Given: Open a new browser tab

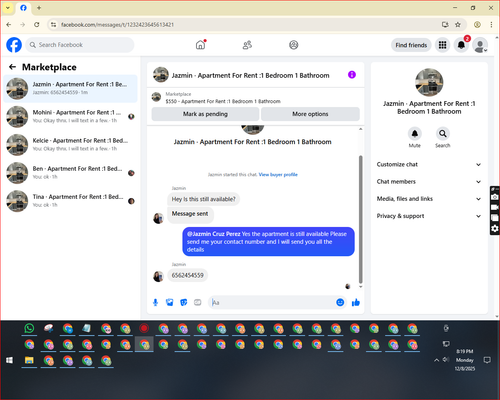Looking at the screenshot, I should (39, 8).
